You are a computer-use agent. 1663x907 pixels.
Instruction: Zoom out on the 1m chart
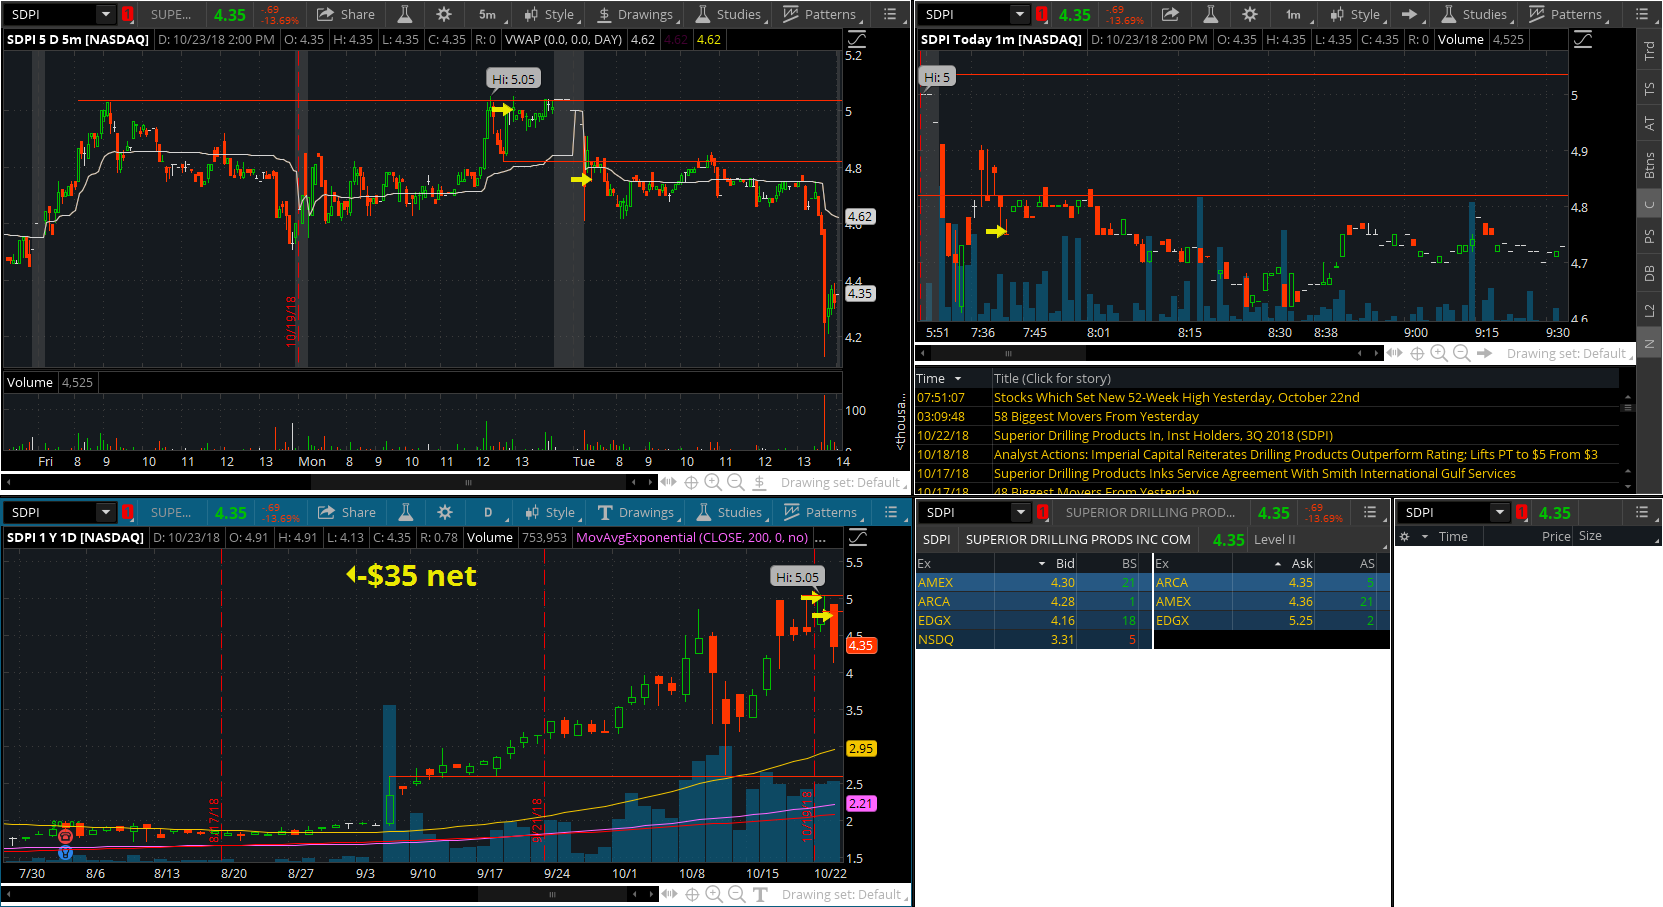coord(1461,353)
